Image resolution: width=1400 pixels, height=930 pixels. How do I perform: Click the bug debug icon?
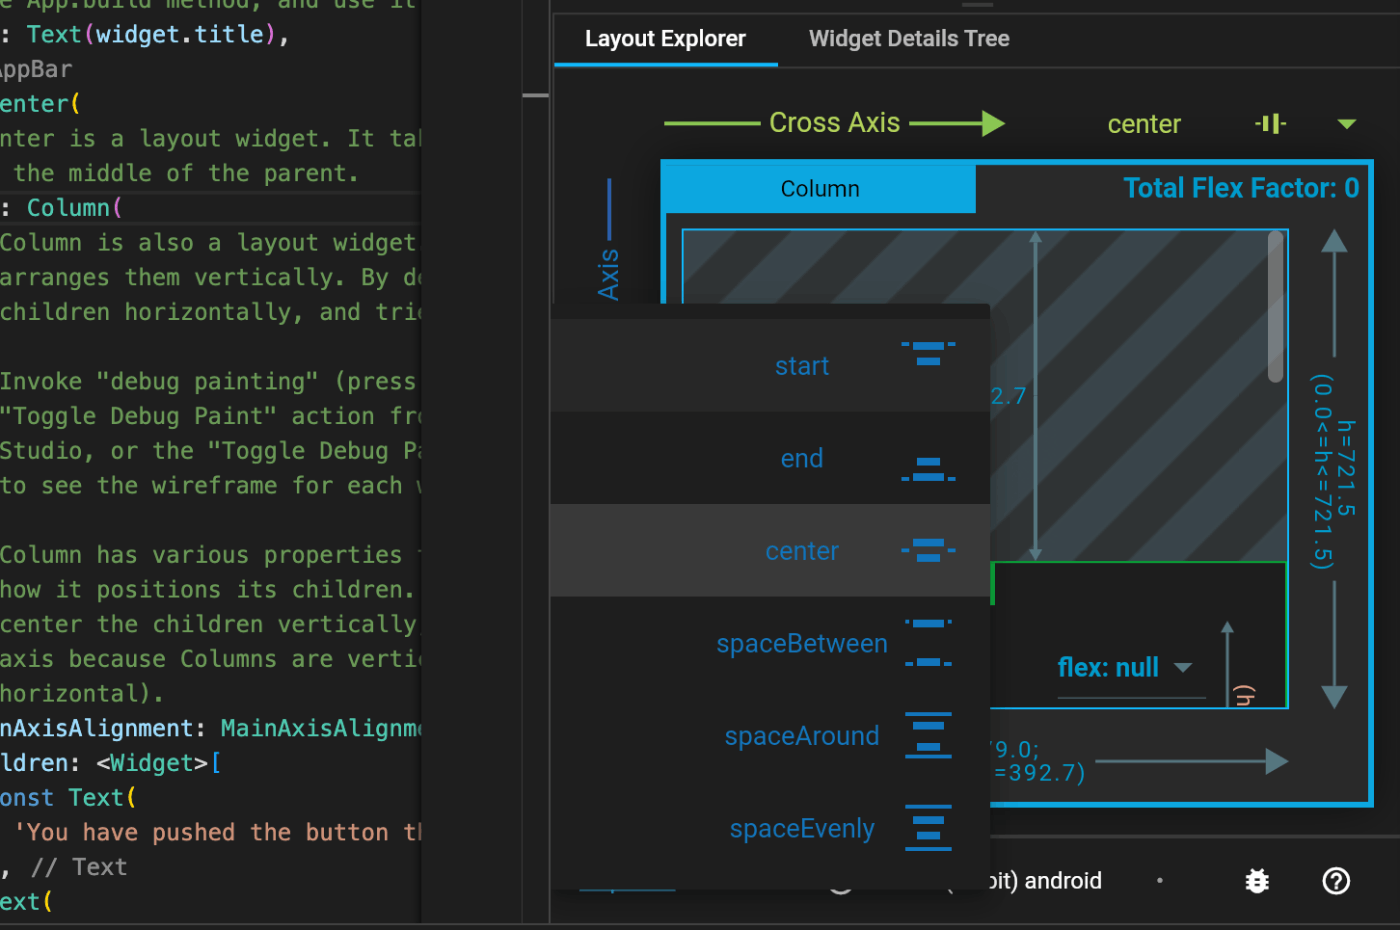tap(1257, 881)
